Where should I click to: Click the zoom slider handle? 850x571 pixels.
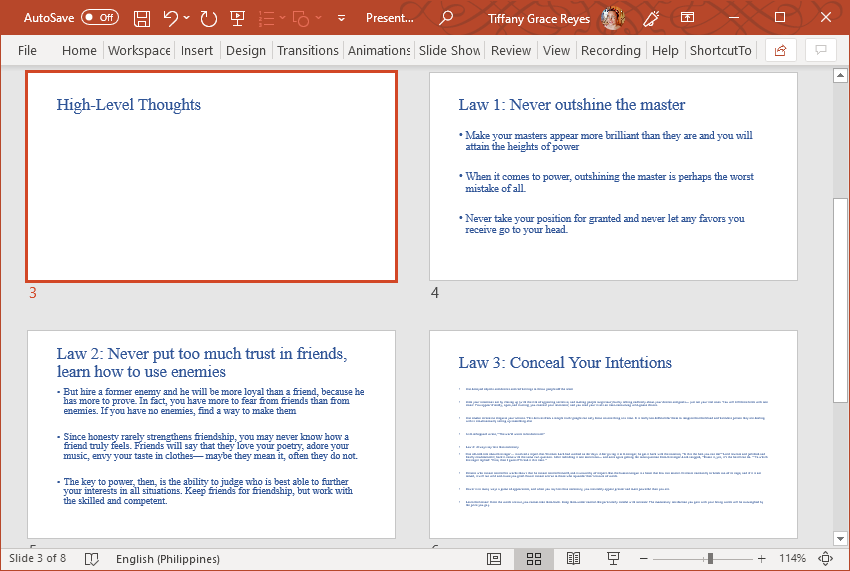pyautogui.click(x=710, y=558)
